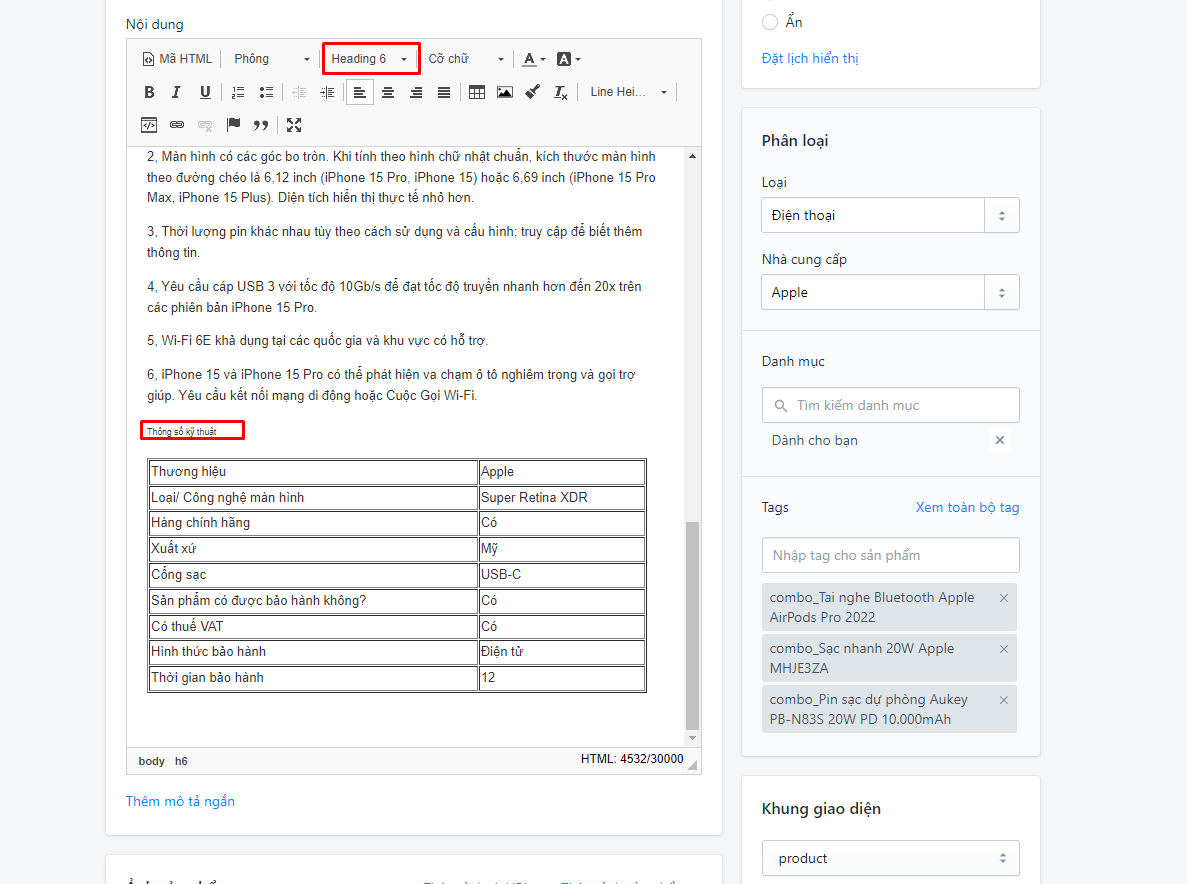Toggle underline formatting
Viewport: 1187px width, 884px height.
click(205, 92)
